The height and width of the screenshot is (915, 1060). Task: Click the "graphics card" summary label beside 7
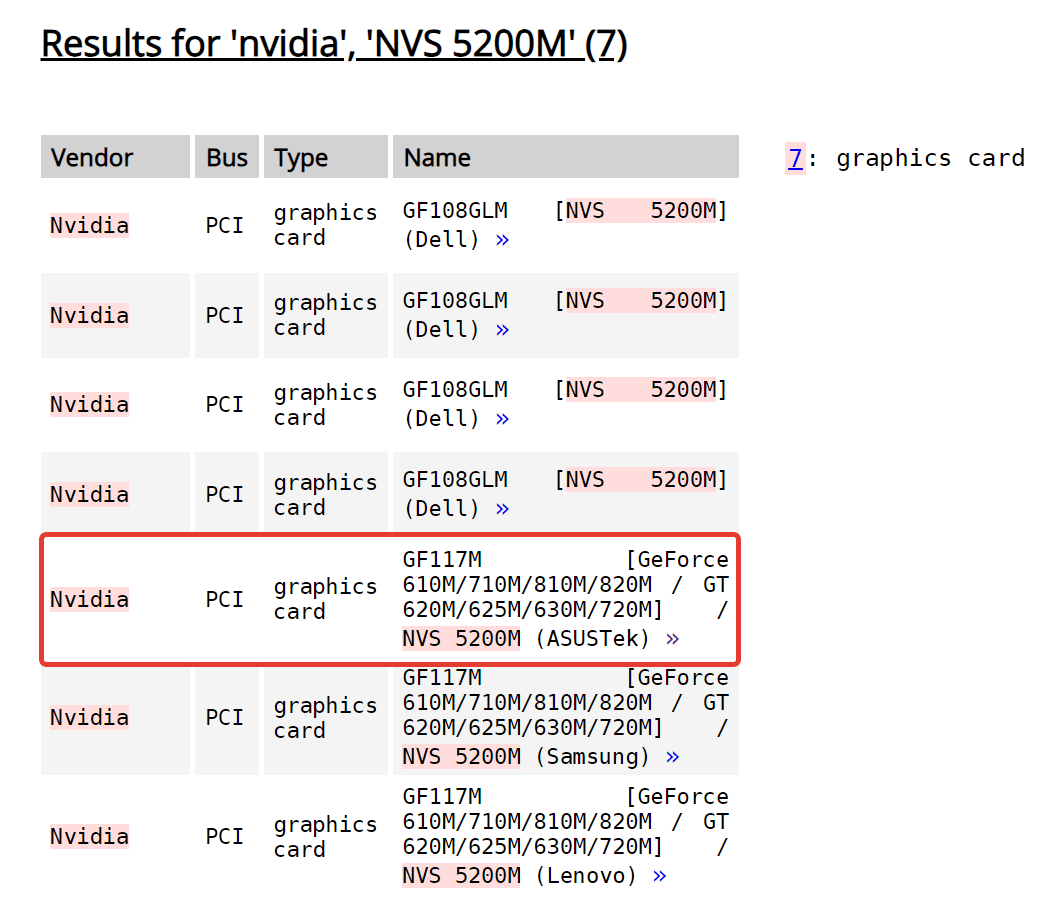point(930,158)
